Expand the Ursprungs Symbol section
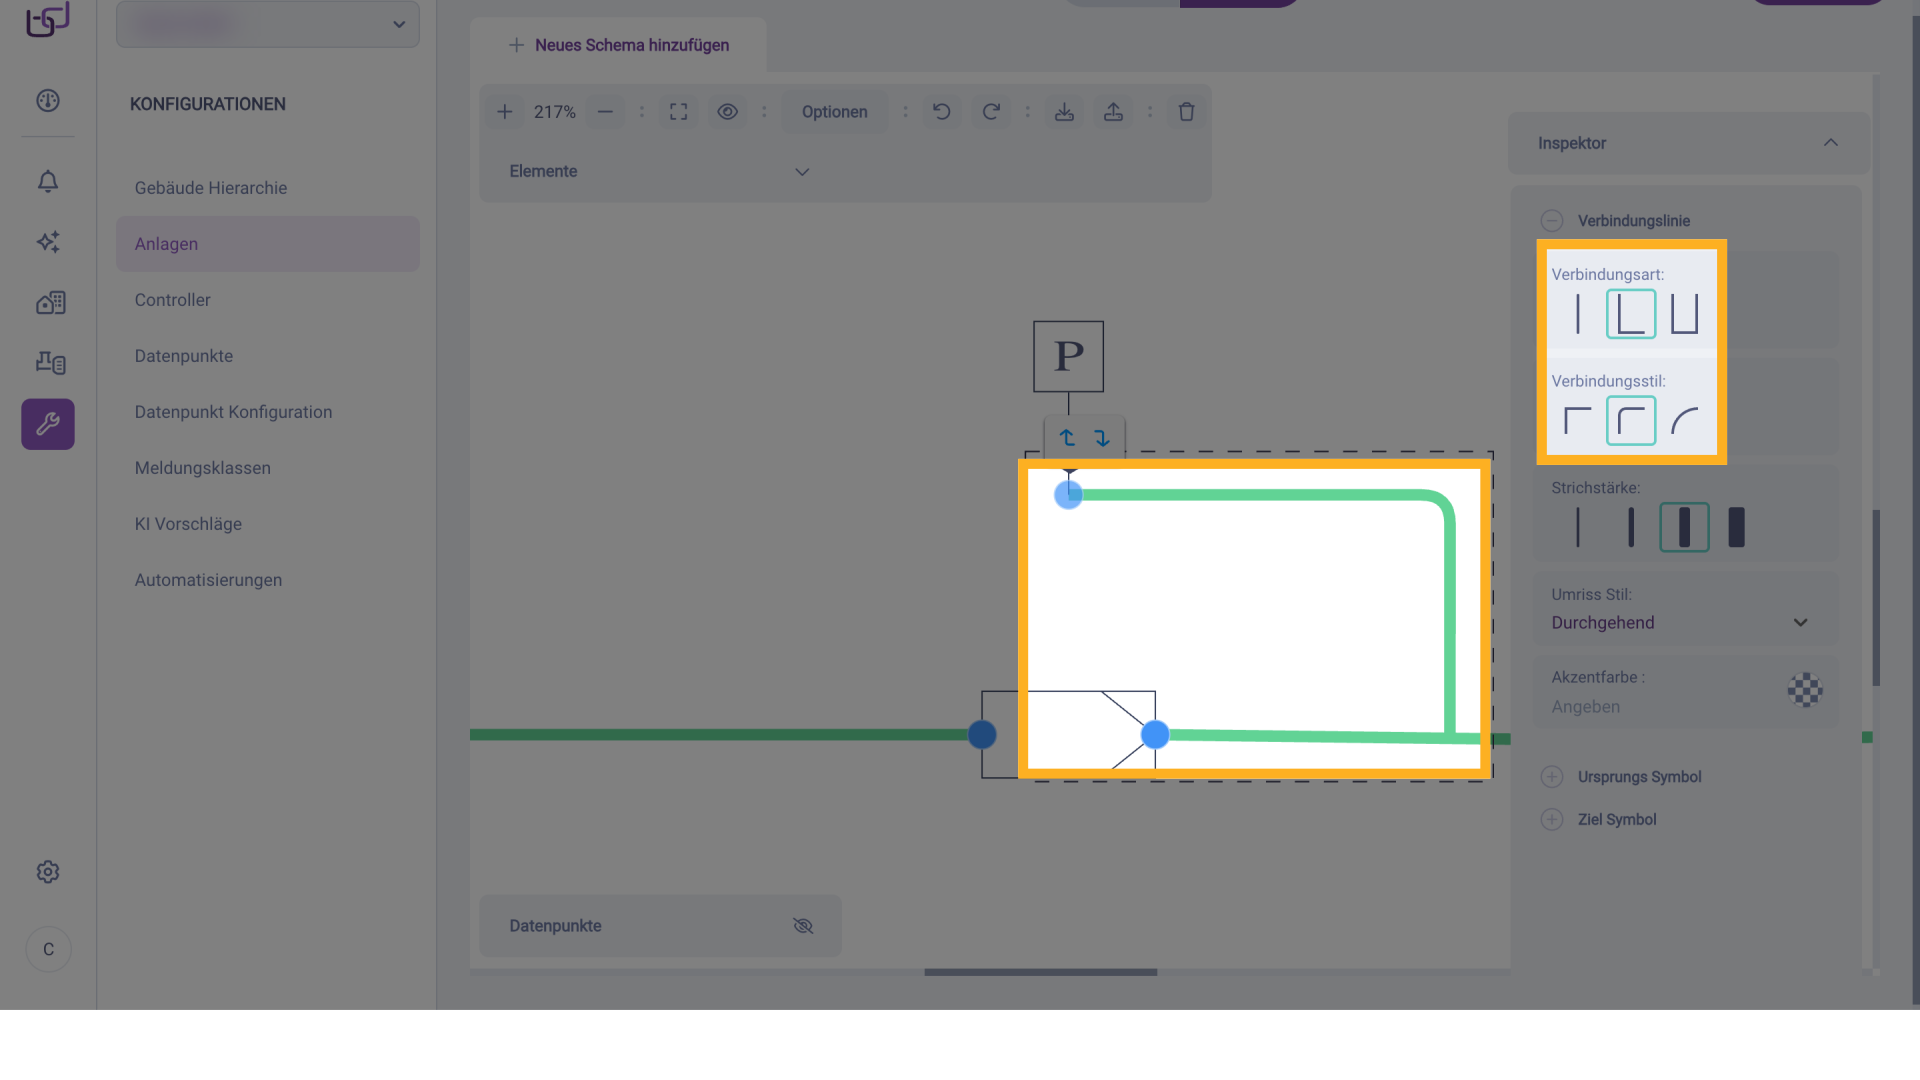The height and width of the screenshot is (1080, 1920). point(1552,777)
